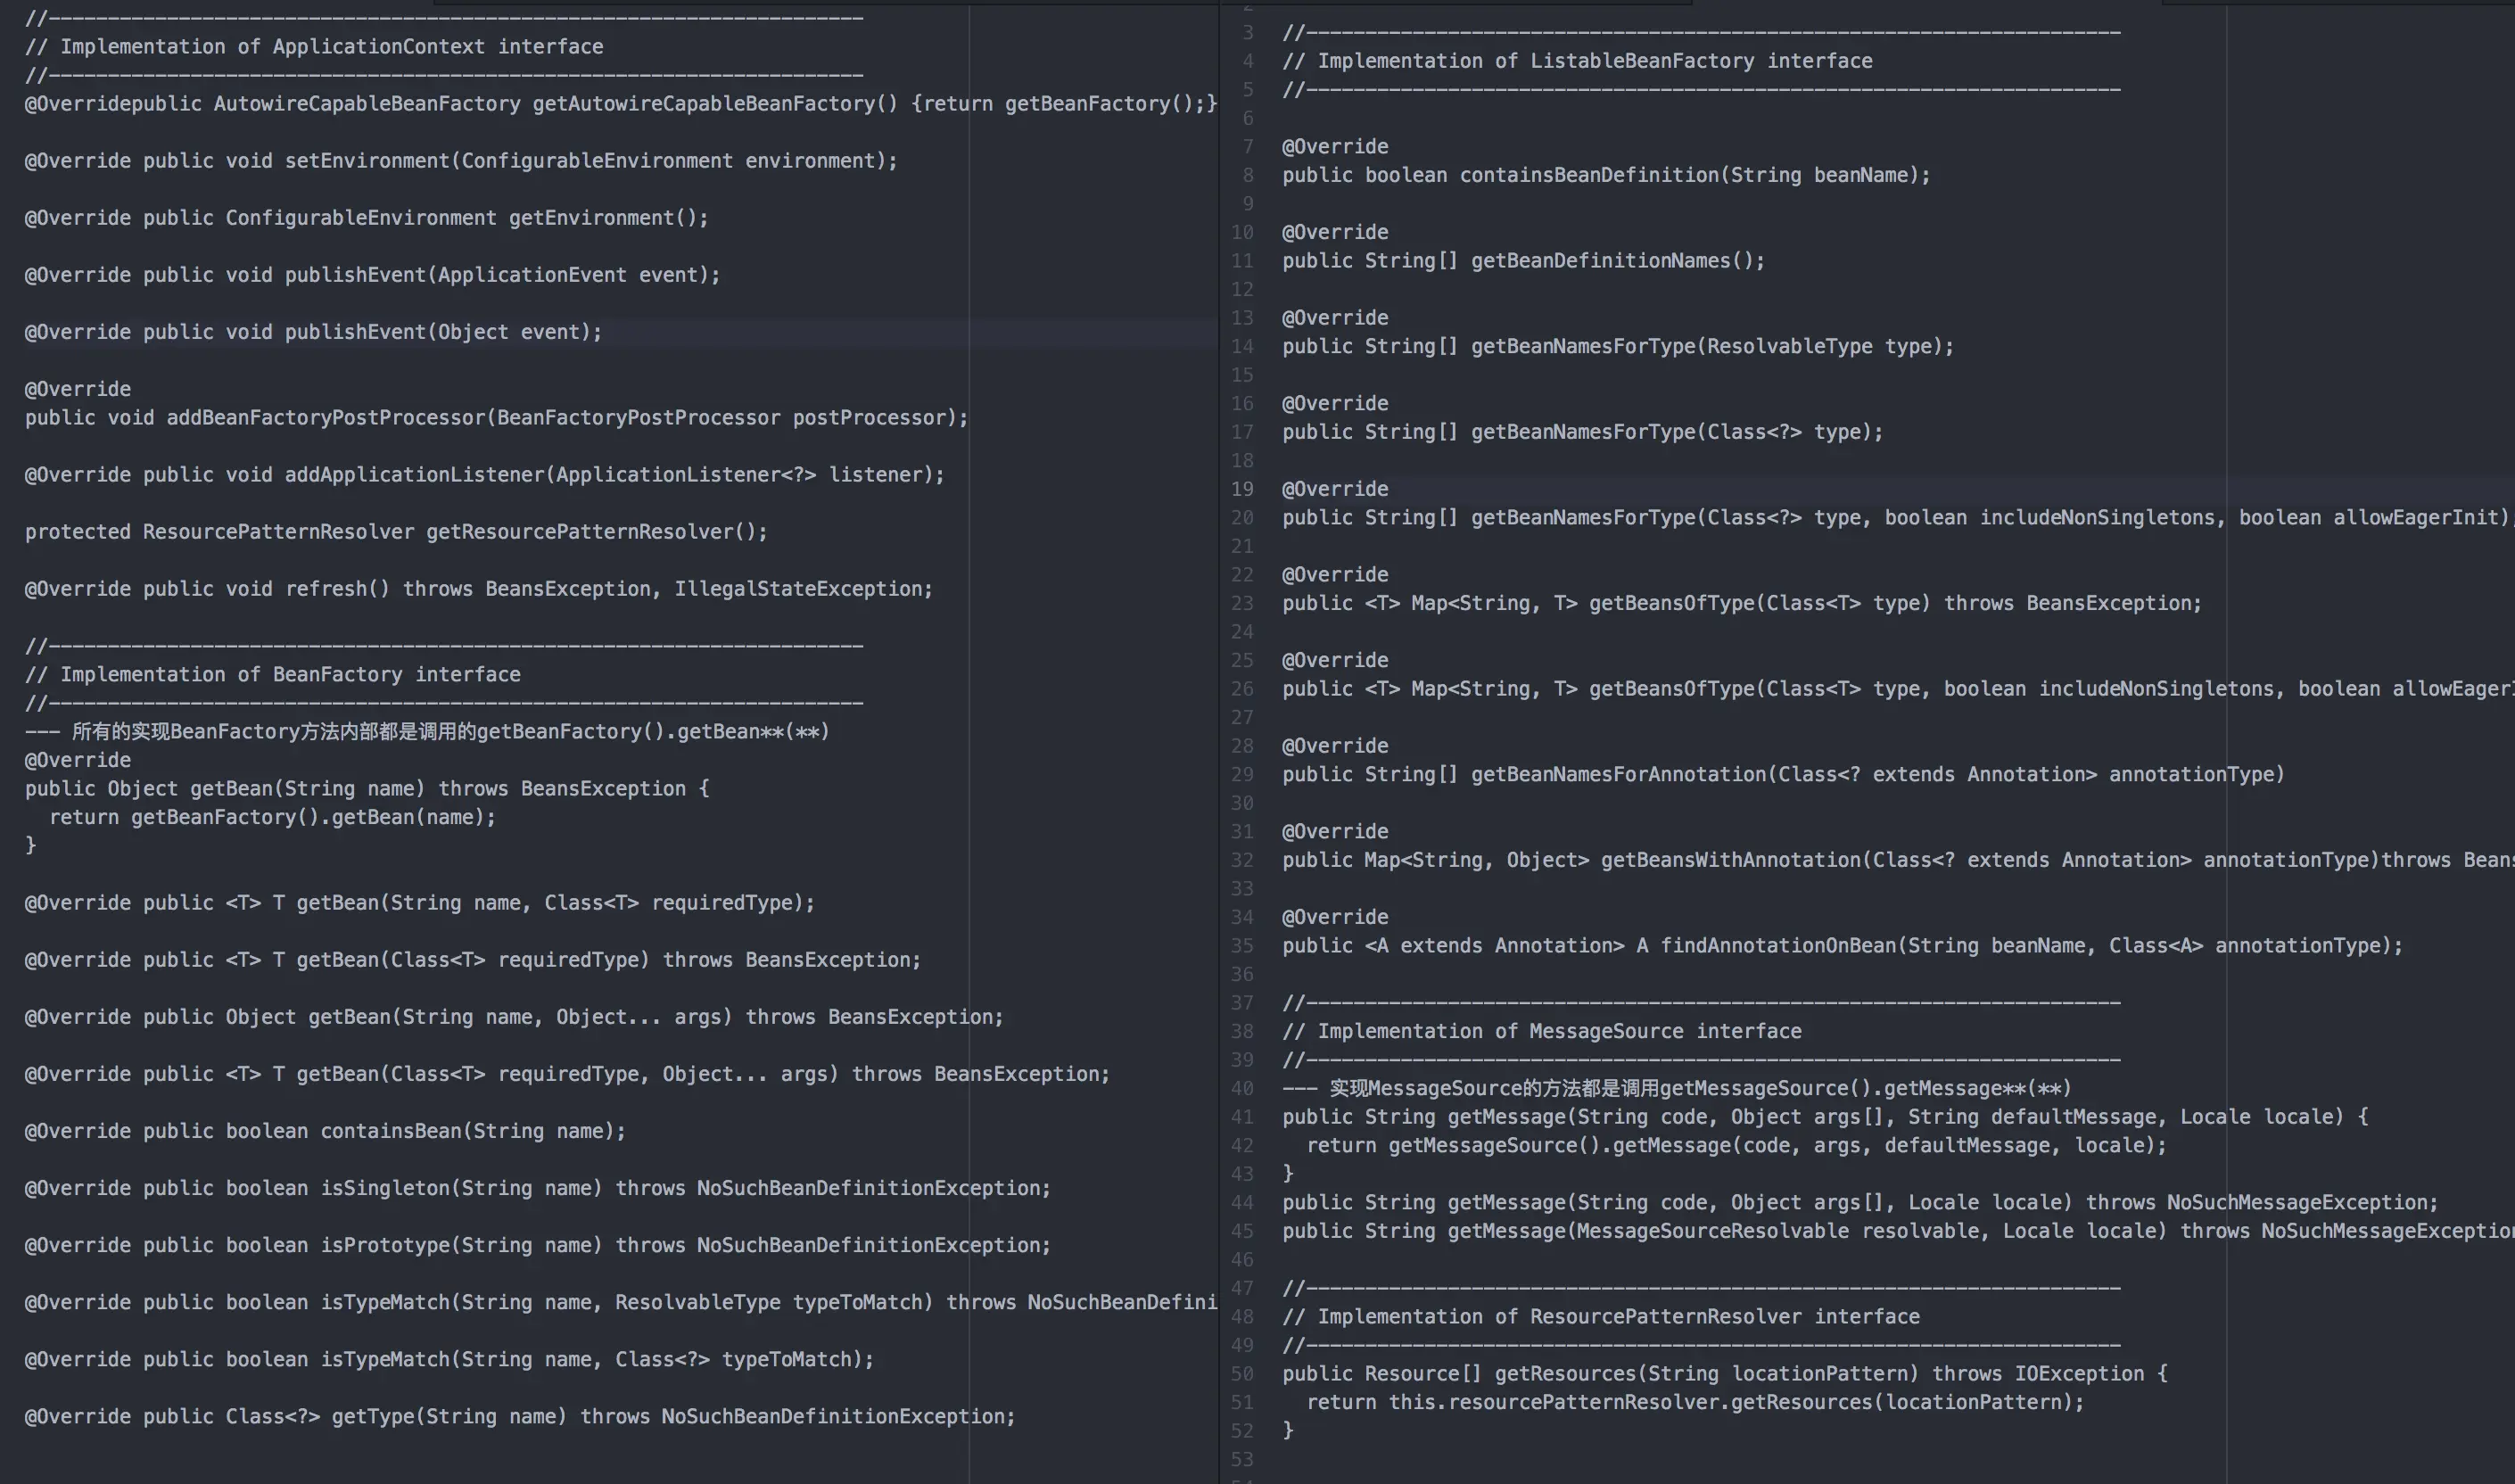Click the @Override annotation on line 34

click(1335, 916)
